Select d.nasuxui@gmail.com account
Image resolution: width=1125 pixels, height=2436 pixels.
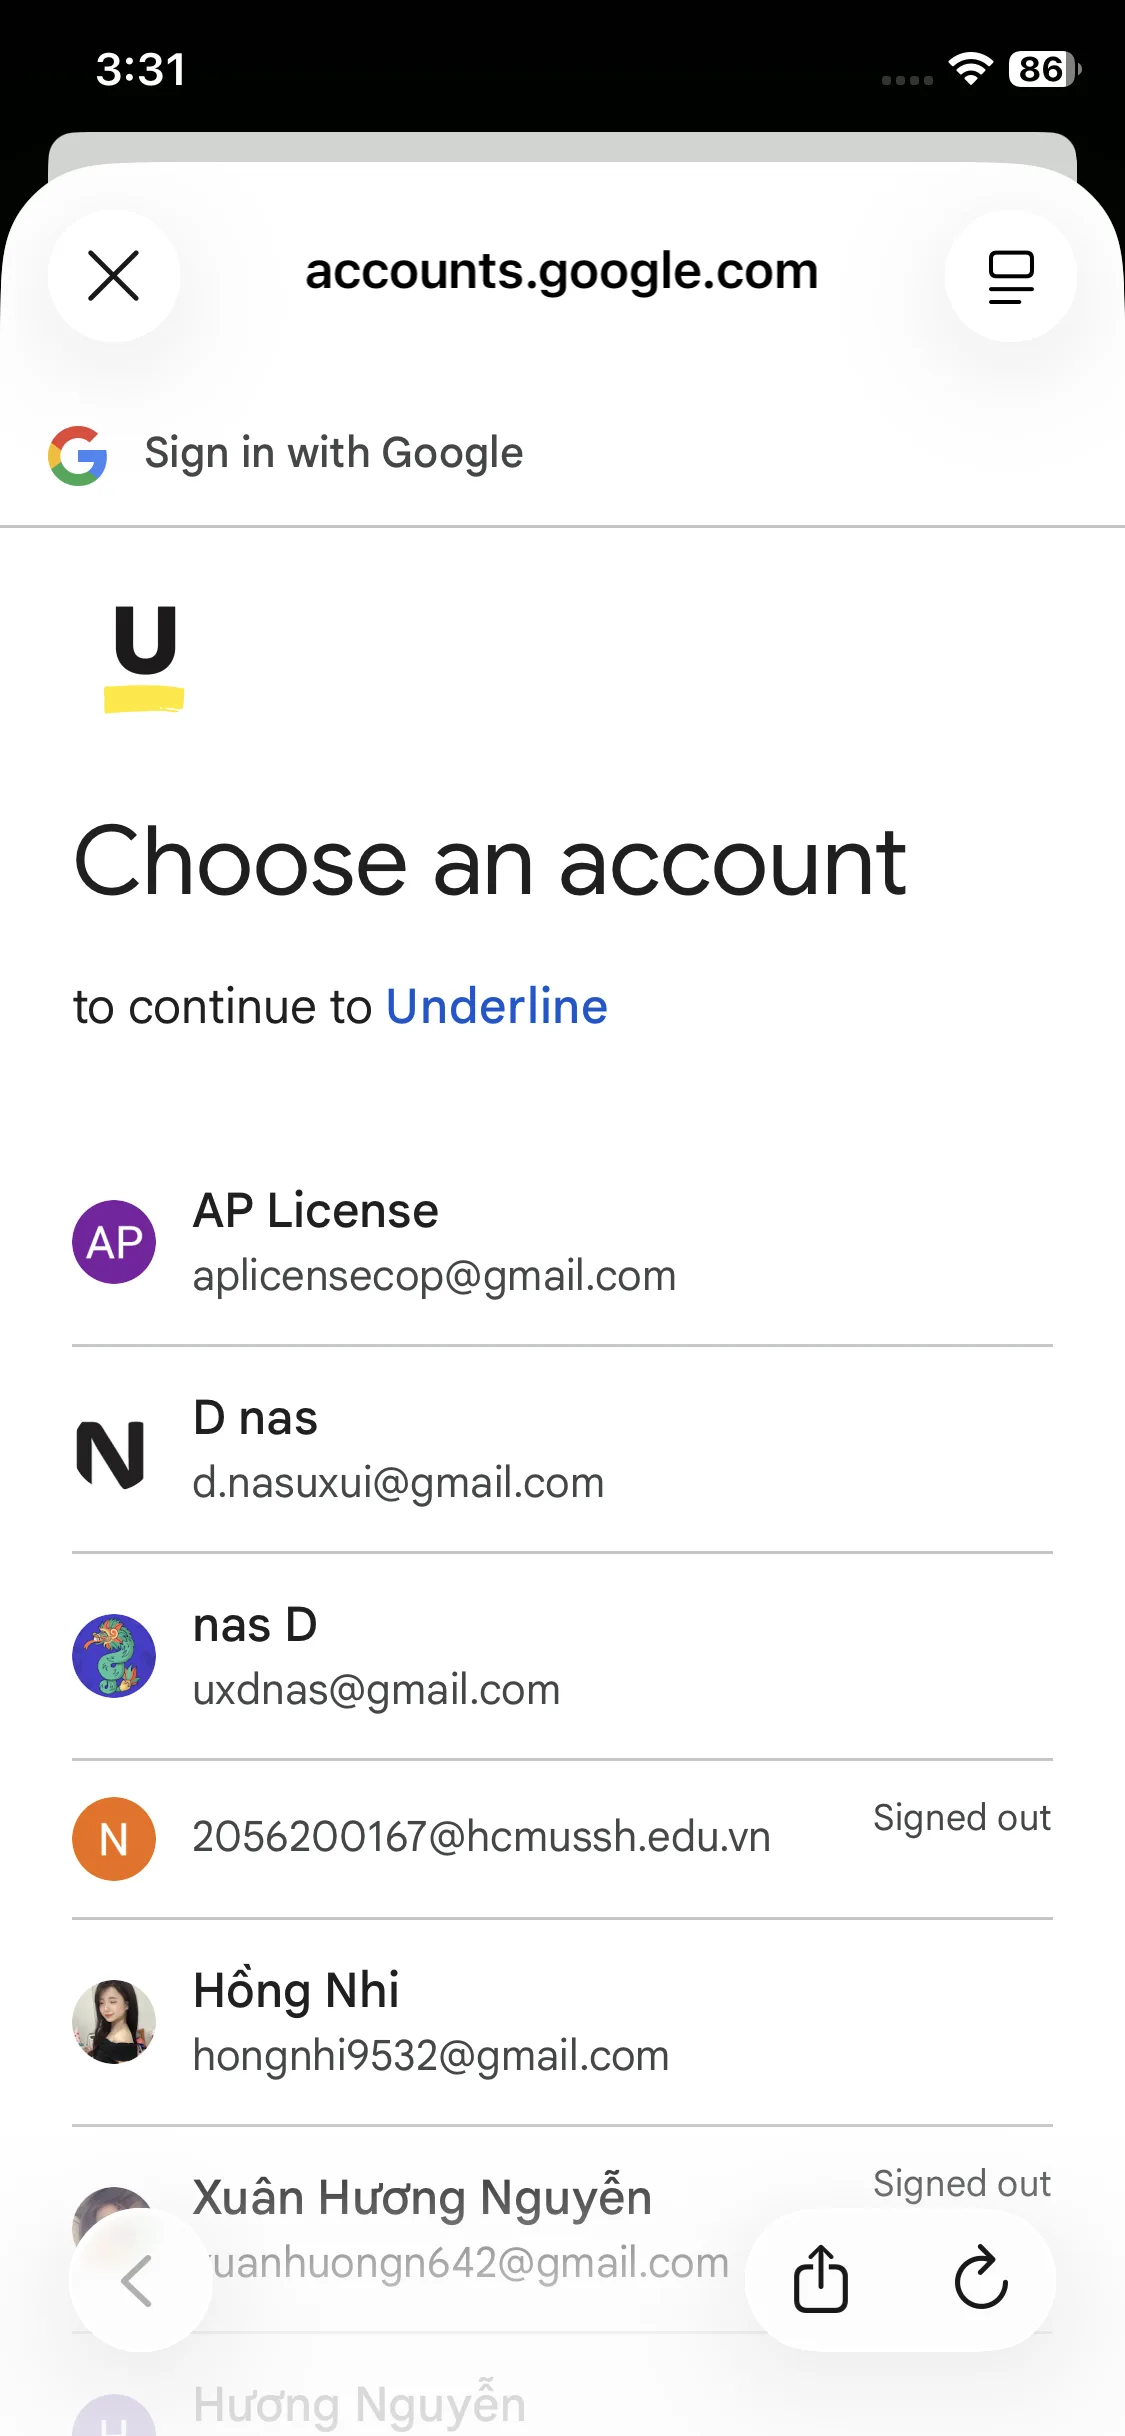tap(398, 1452)
